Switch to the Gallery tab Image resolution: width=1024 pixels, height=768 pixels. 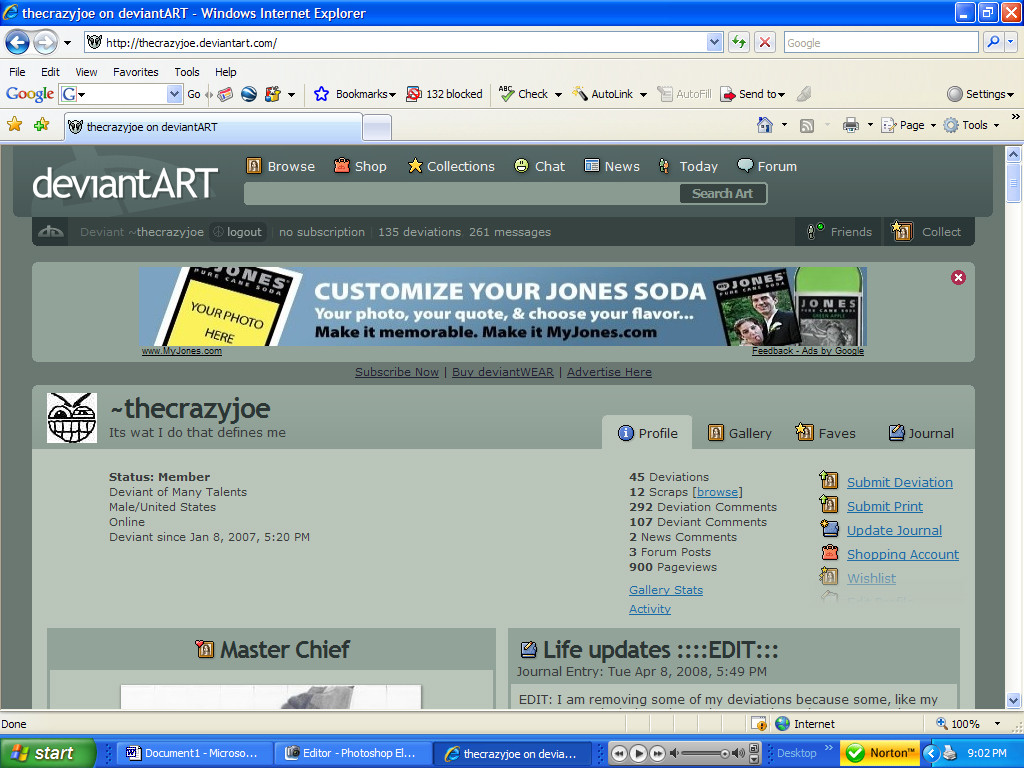(740, 433)
